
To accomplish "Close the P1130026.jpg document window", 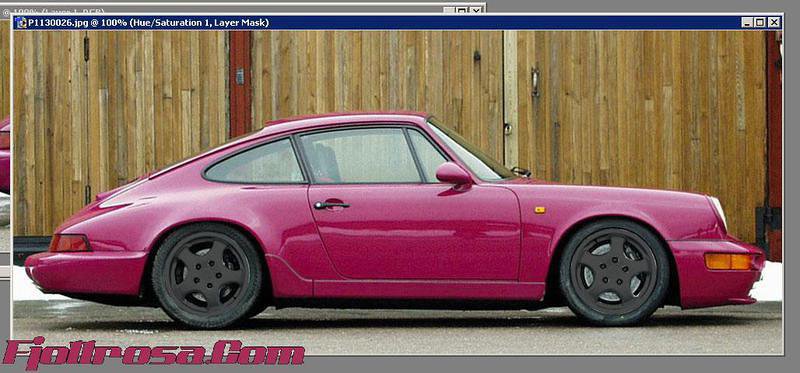I will click(x=774, y=22).
